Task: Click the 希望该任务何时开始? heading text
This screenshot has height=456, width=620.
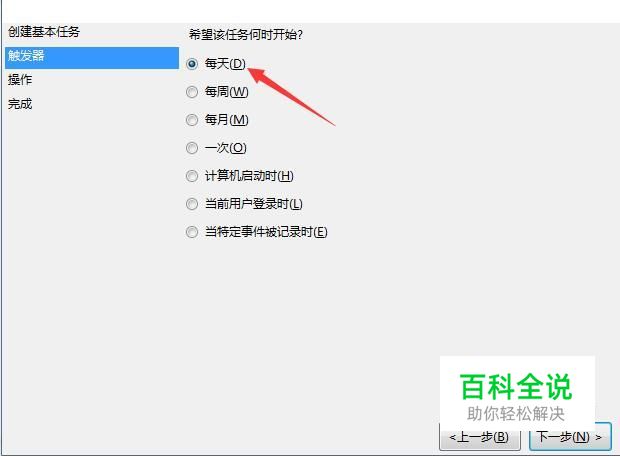Action: 246,34
